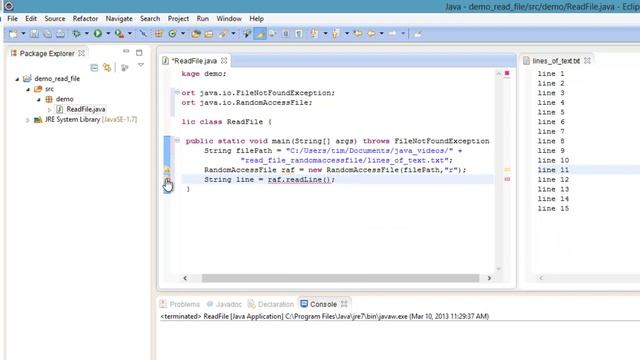Collapse the demo_read_file project node
Screen dimensions: 640x360
click(x=17, y=79)
